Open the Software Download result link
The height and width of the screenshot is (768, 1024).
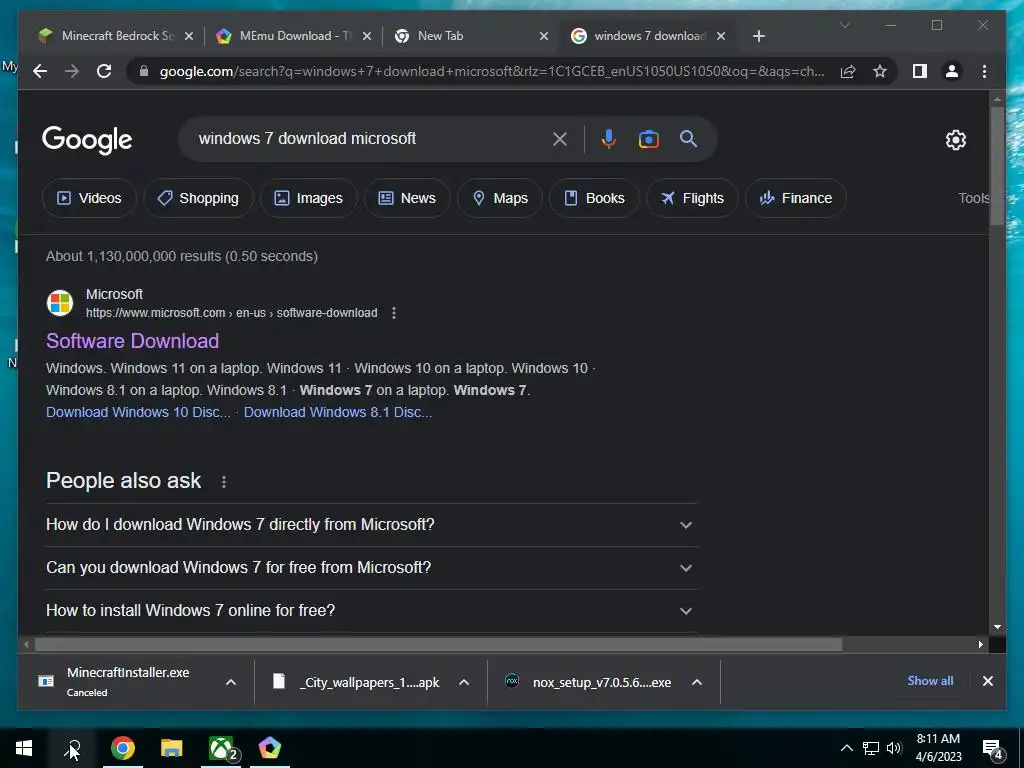tap(133, 341)
